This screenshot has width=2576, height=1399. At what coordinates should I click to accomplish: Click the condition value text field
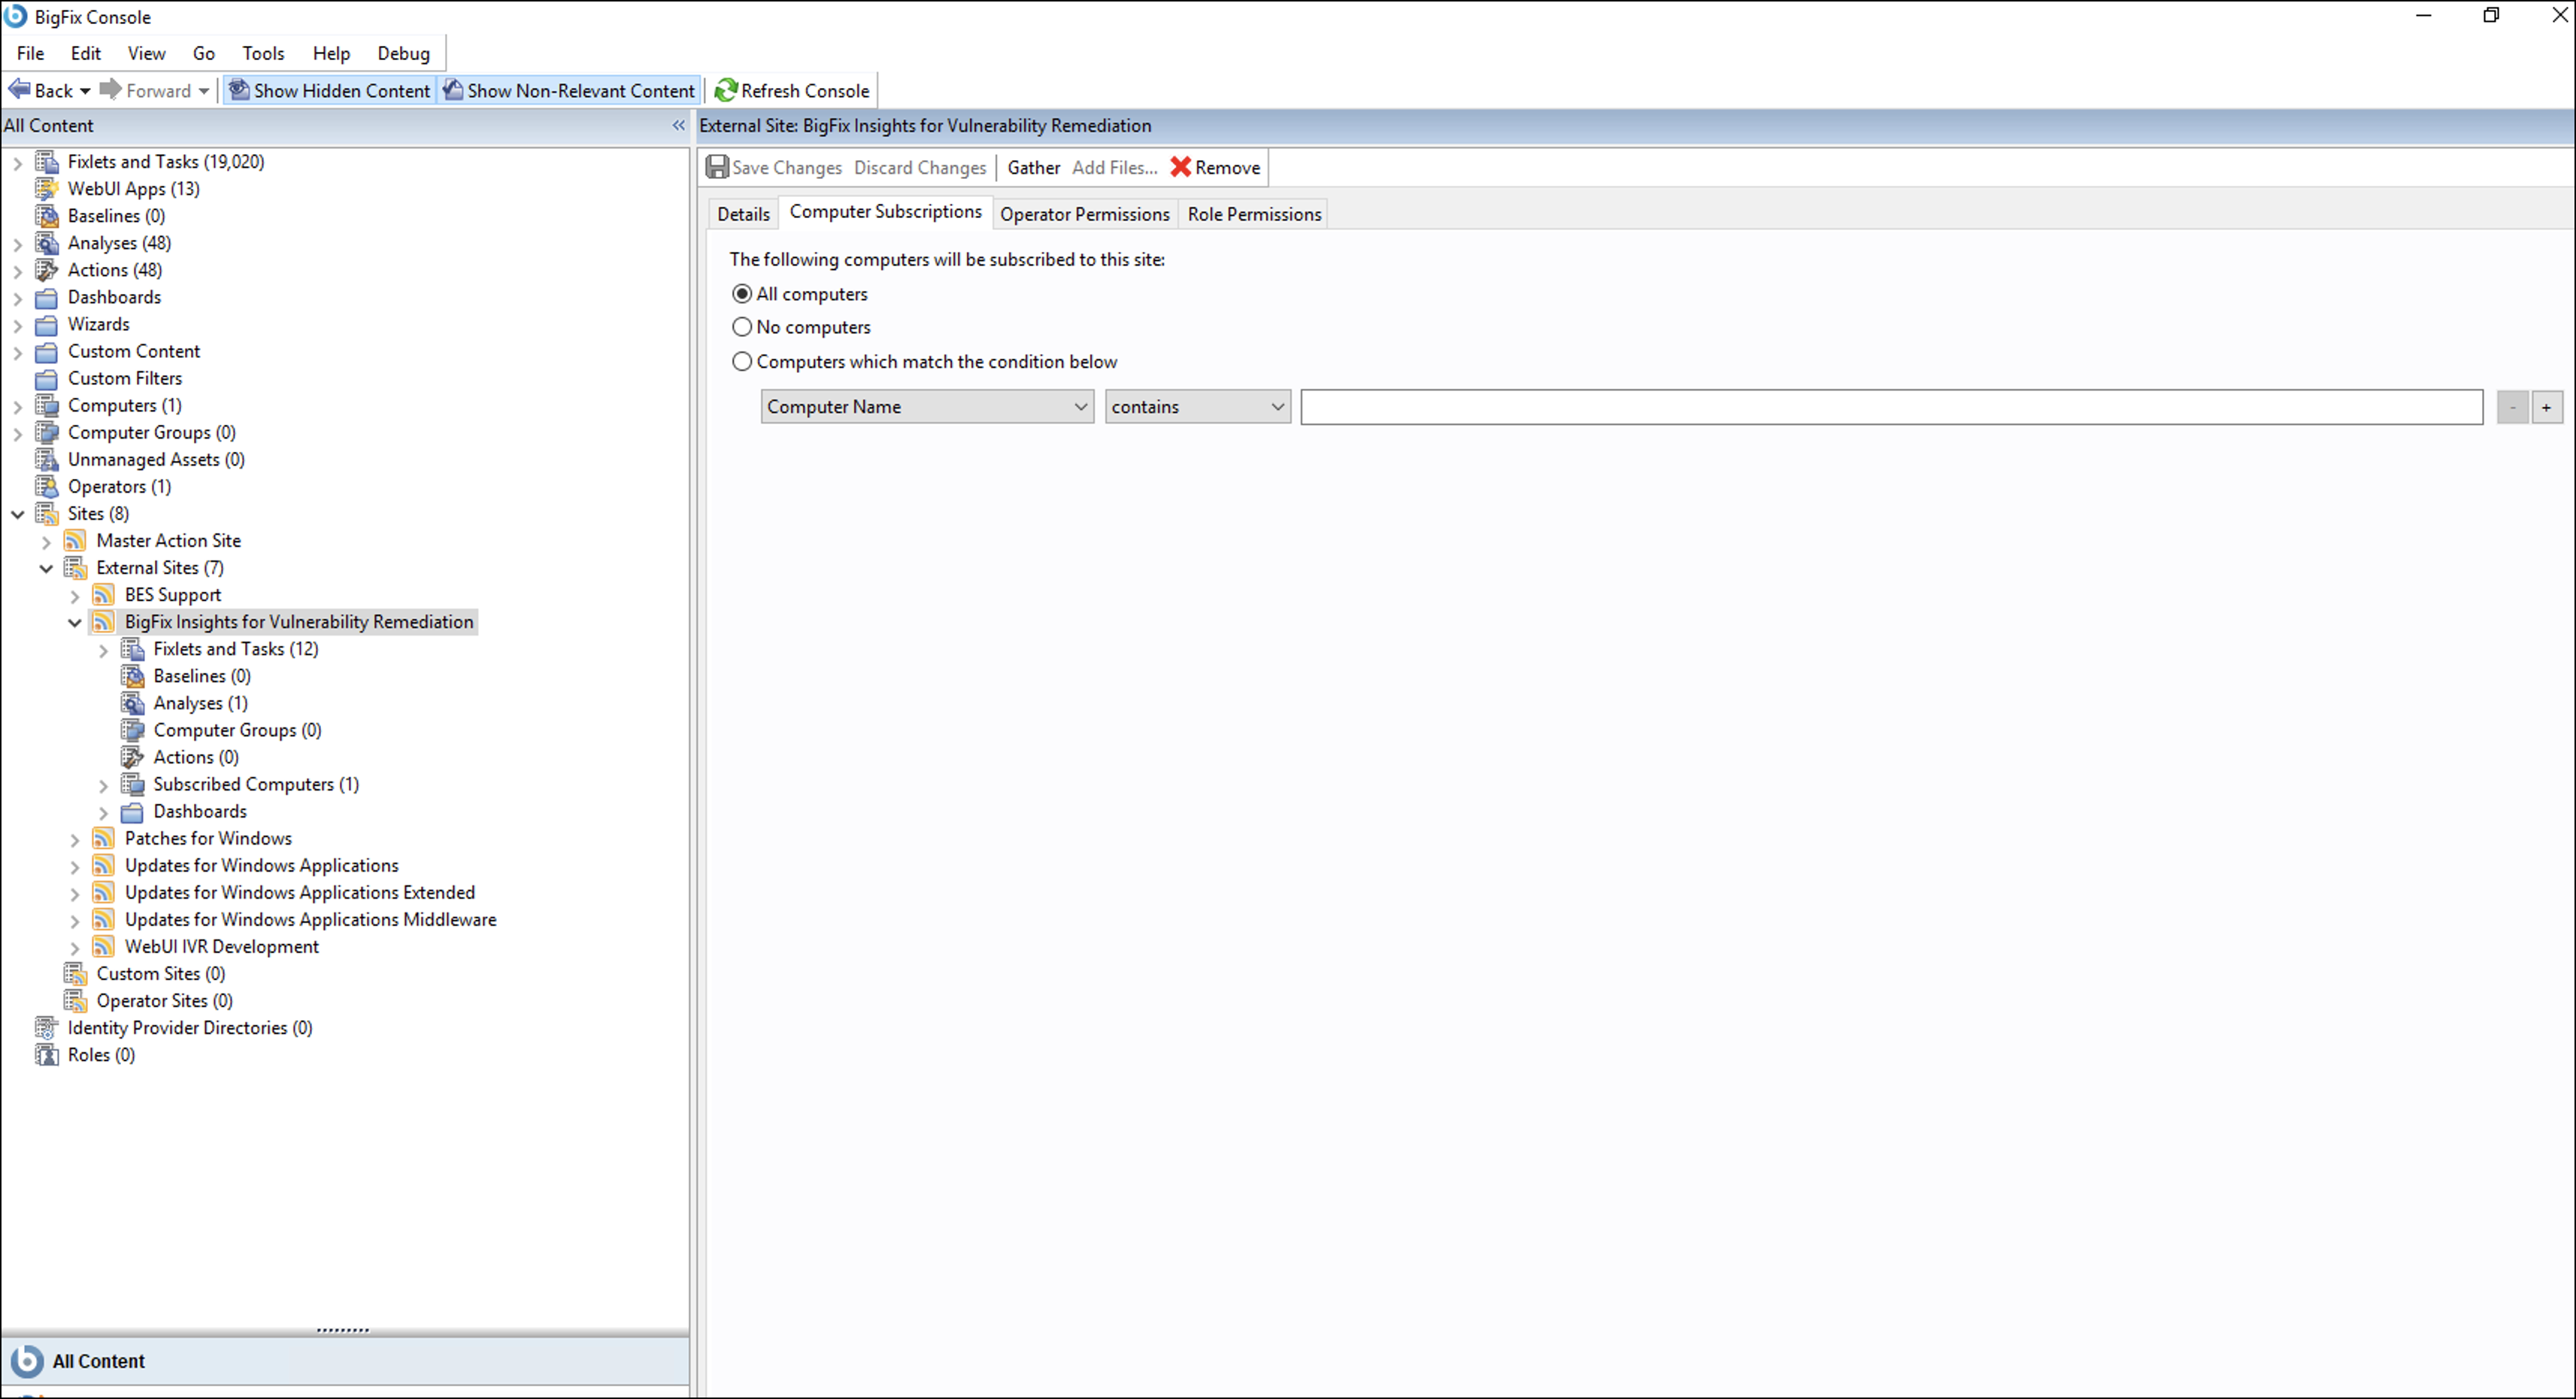pos(1890,407)
